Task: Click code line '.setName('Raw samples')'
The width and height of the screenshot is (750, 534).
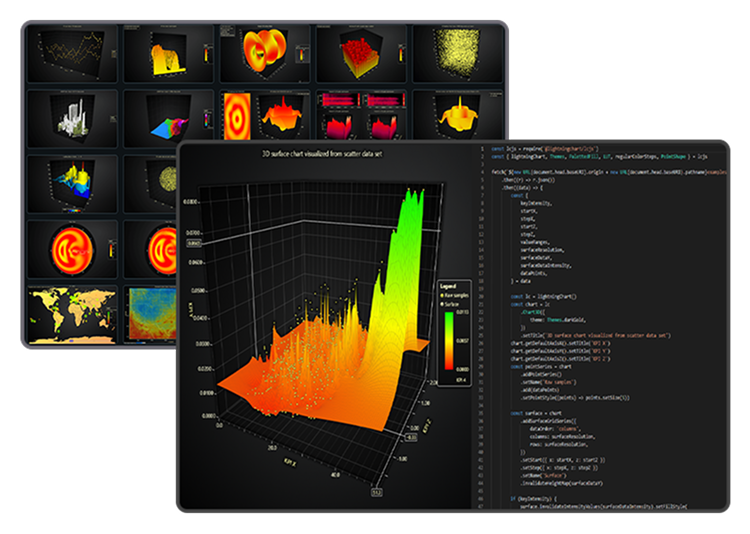Action: 548,382
